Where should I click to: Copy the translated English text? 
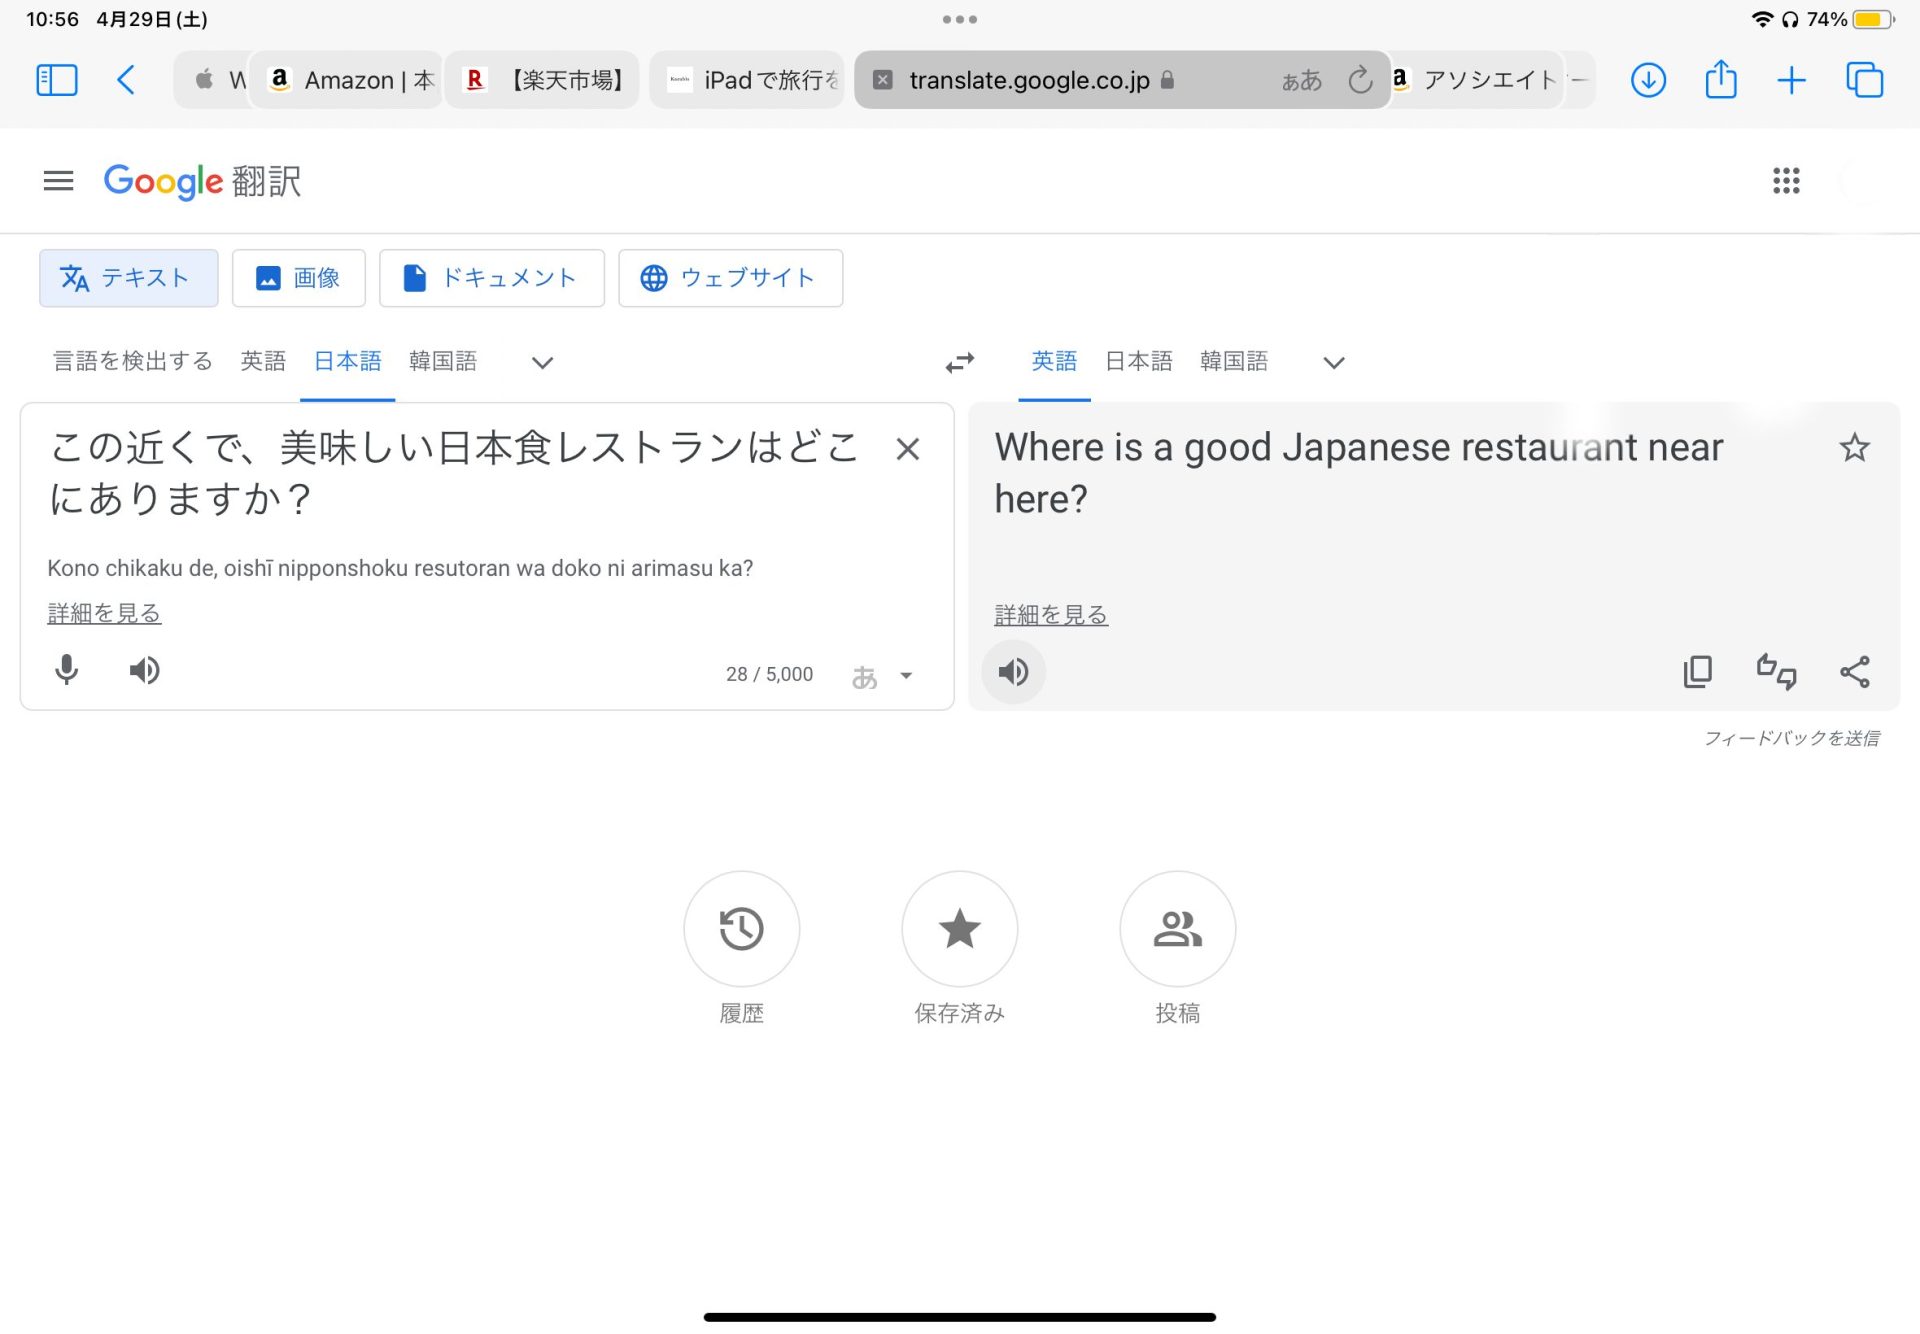tap(1697, 672)
